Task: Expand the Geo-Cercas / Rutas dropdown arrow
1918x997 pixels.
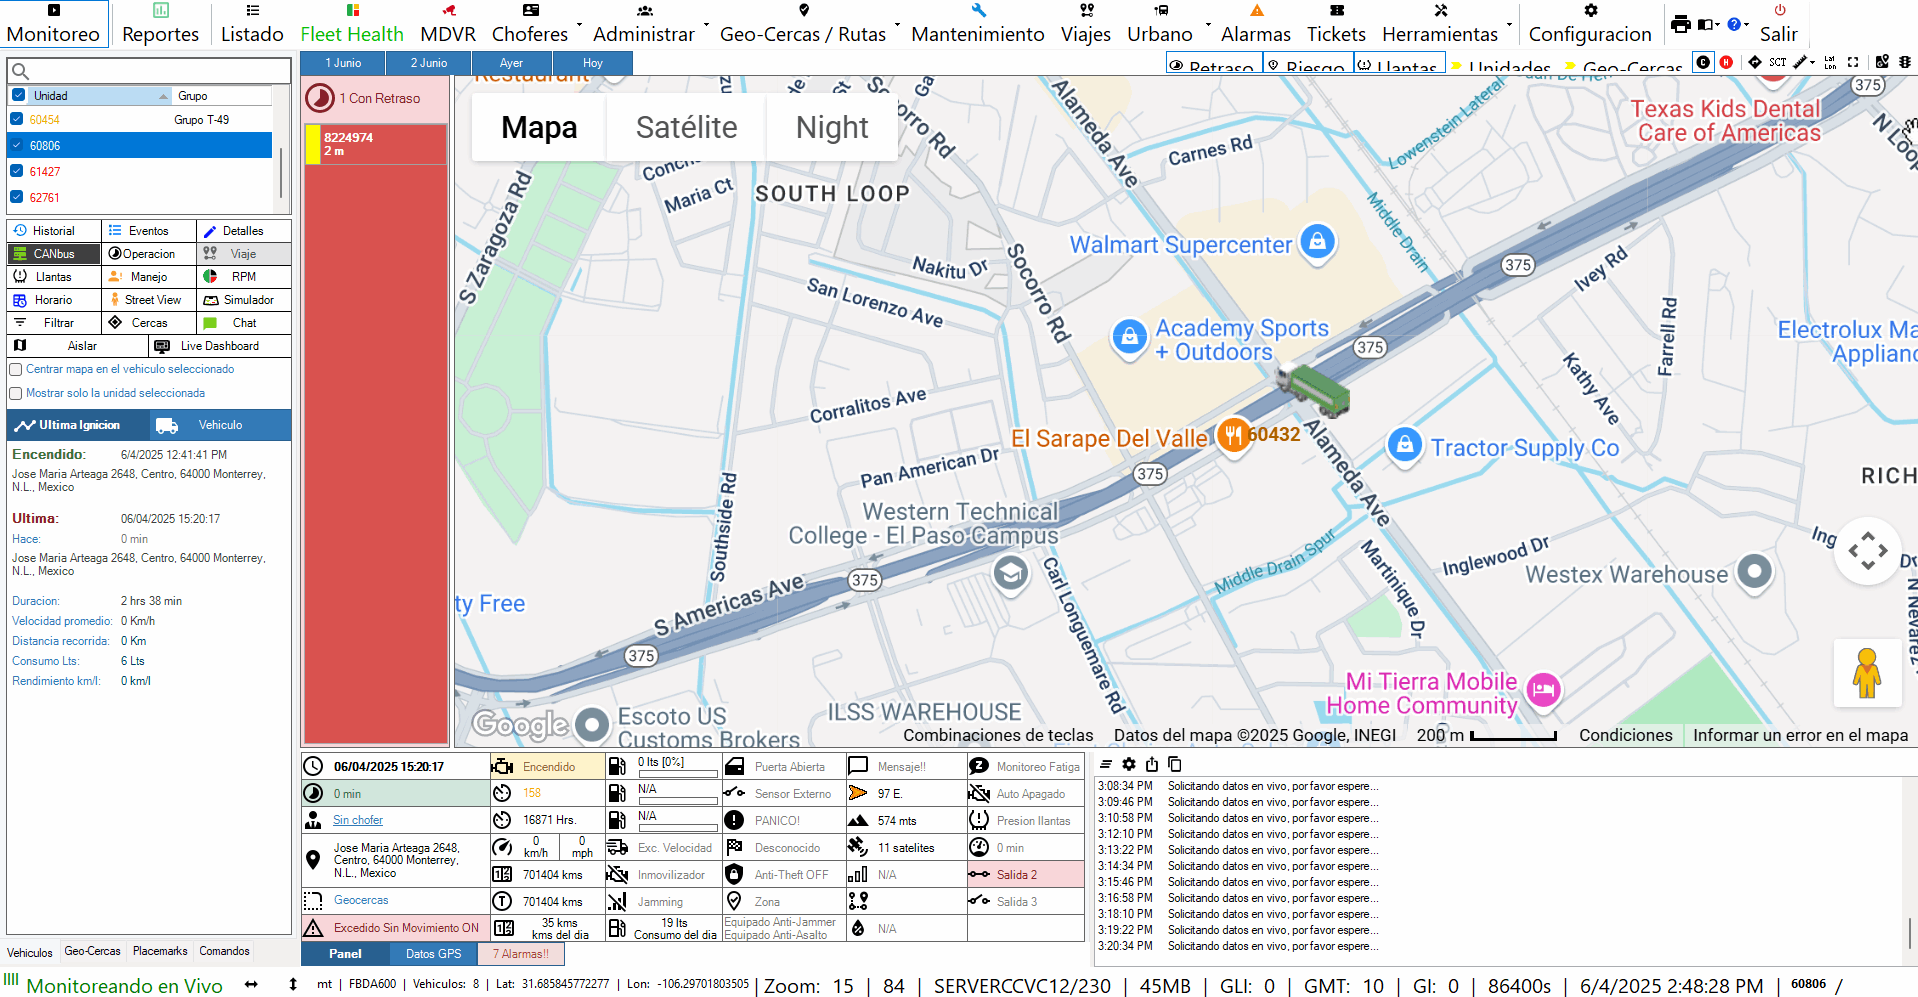Action: pyautogui.click(x=897, y=24)
